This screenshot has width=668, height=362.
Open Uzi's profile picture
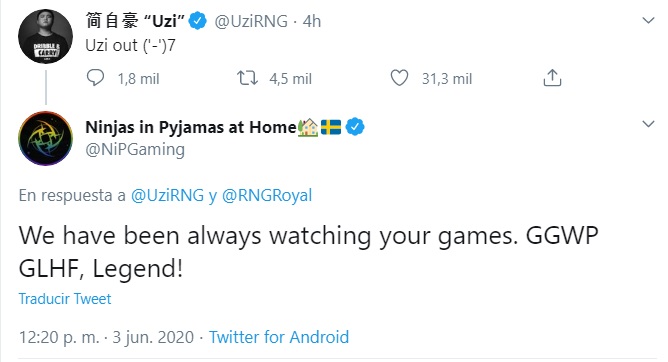tap(46, 37)
